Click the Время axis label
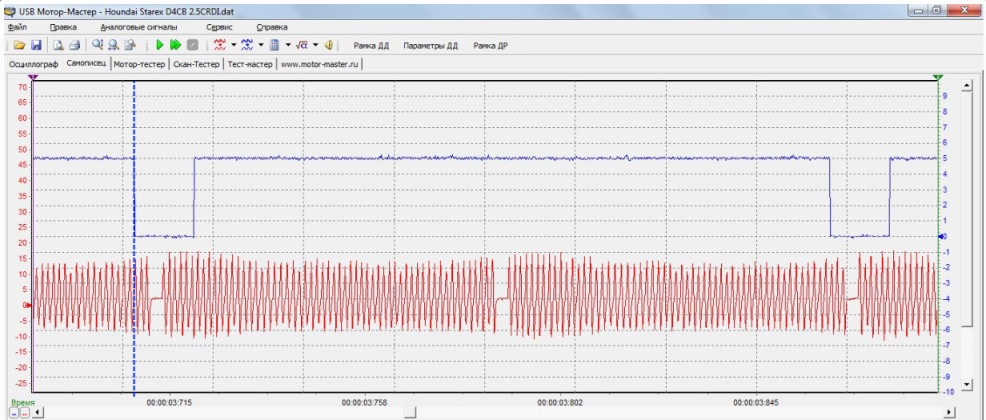Image resolution: width=986 pixels, height=420 pixels. (23, 402)
